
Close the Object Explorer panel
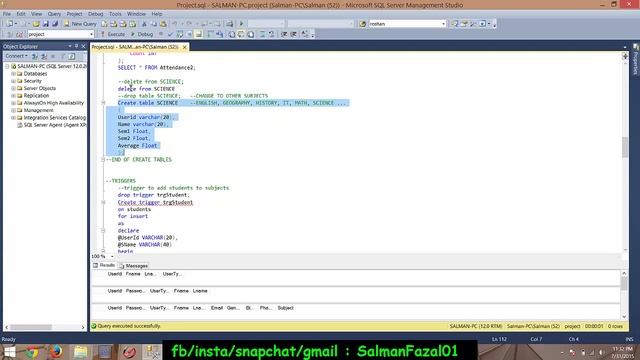pyautogui.click(x=83, y=46)
